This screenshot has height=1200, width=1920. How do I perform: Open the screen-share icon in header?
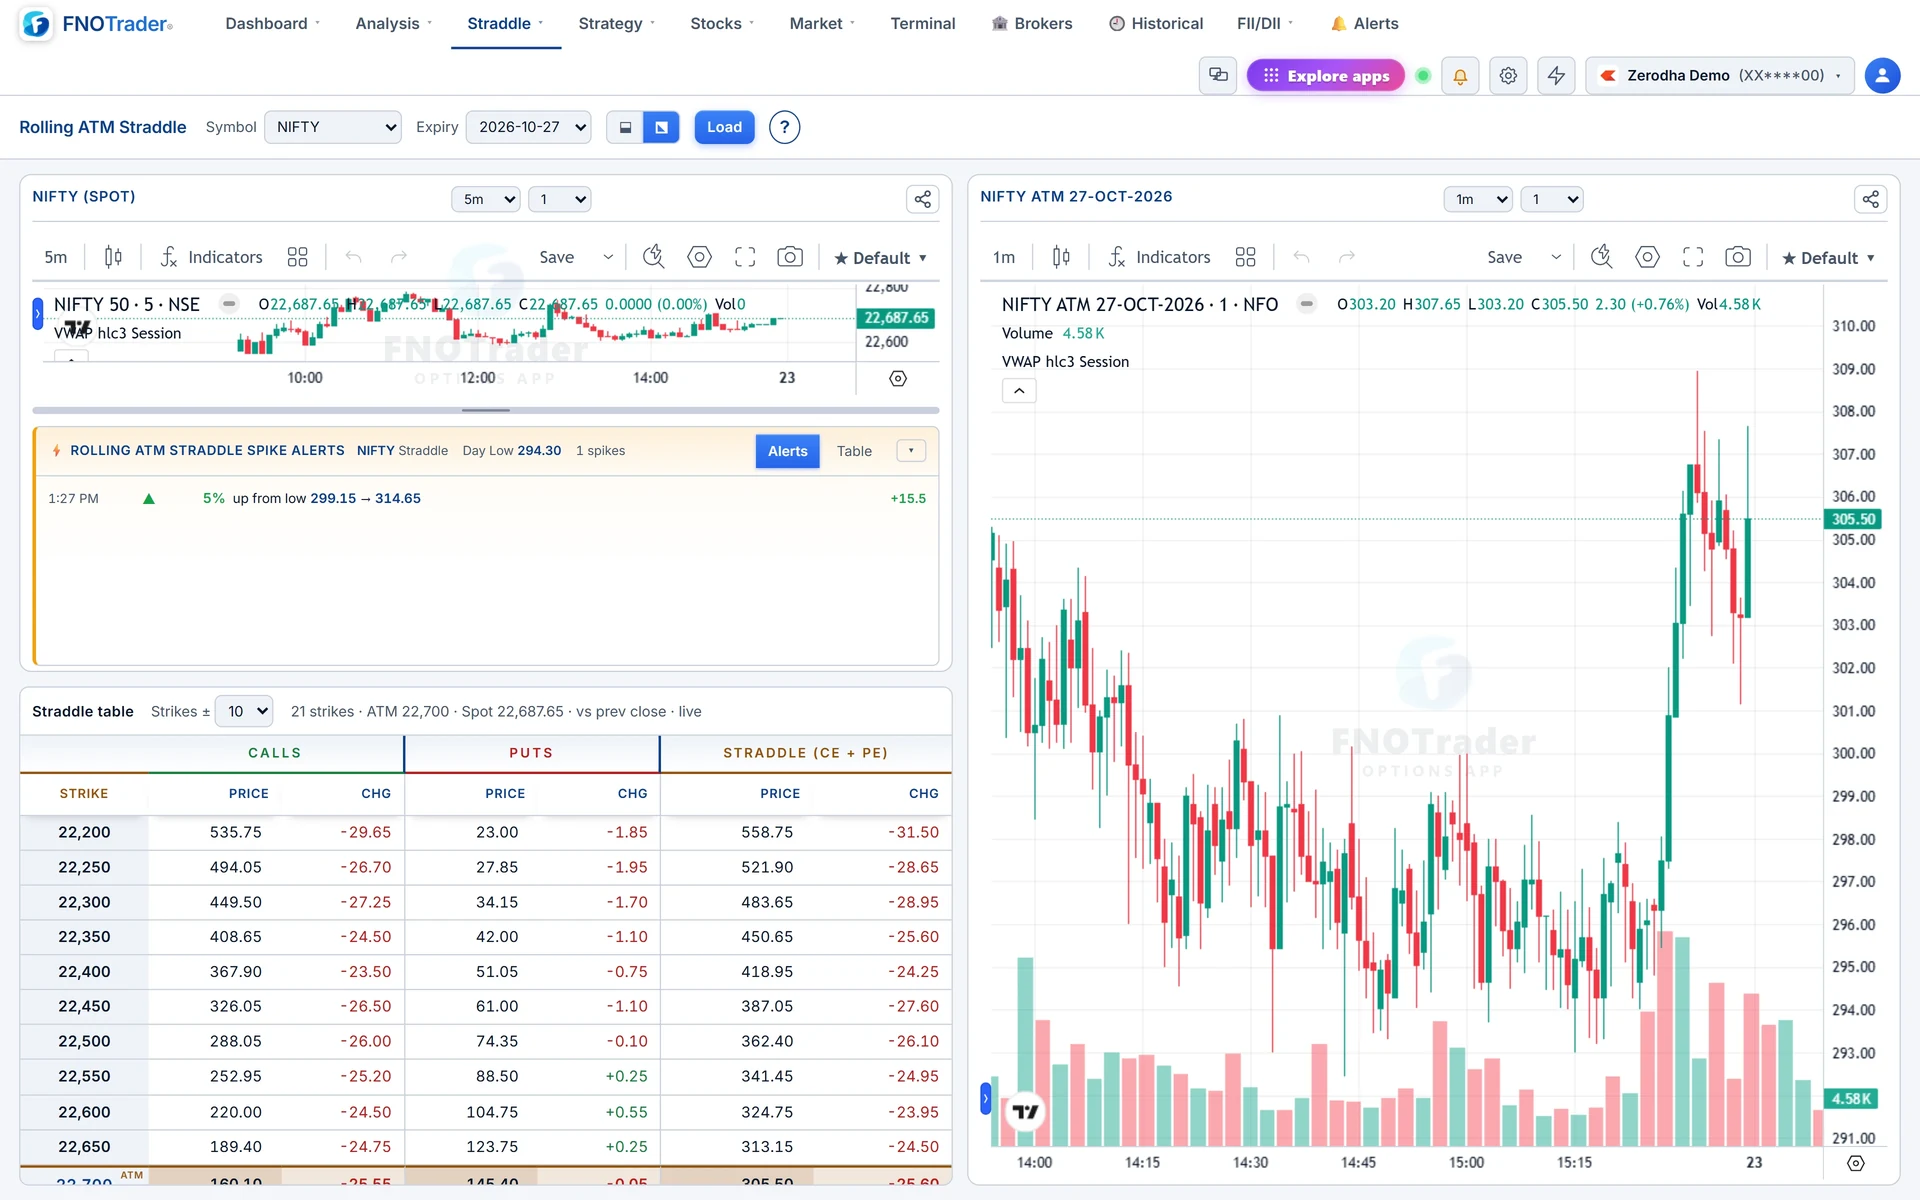click(x=1218, y=75)
